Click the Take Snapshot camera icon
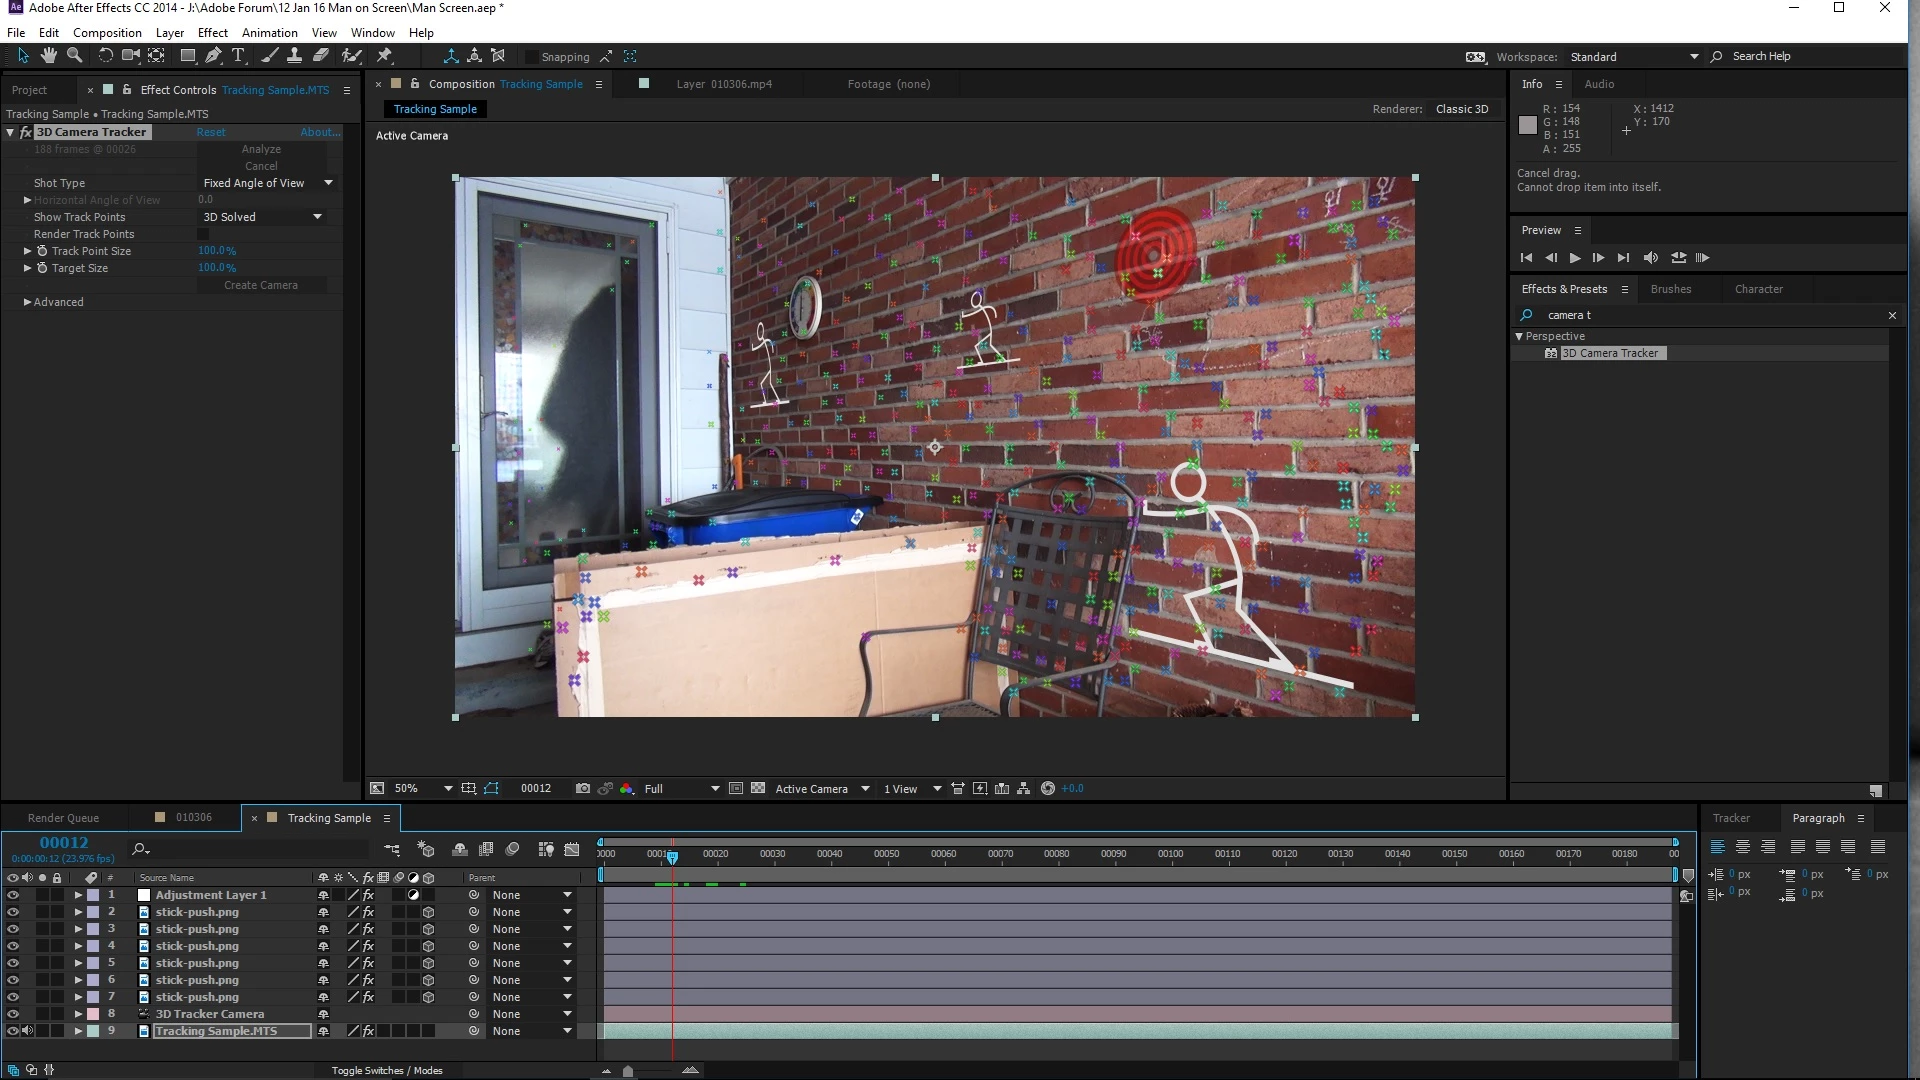Viewport: 1920px width, 1080px height. pos(583,789)
